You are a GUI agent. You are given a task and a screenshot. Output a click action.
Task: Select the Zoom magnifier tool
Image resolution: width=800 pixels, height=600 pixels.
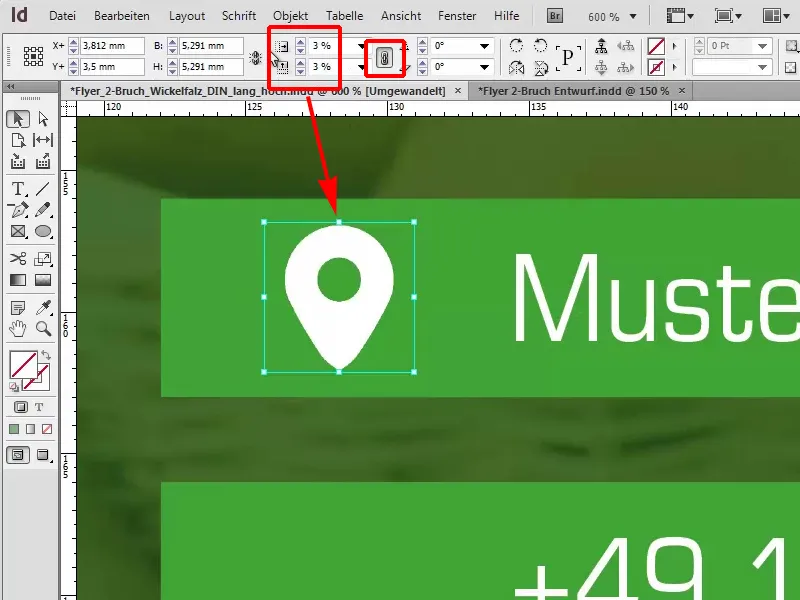(x=43, y=329)
